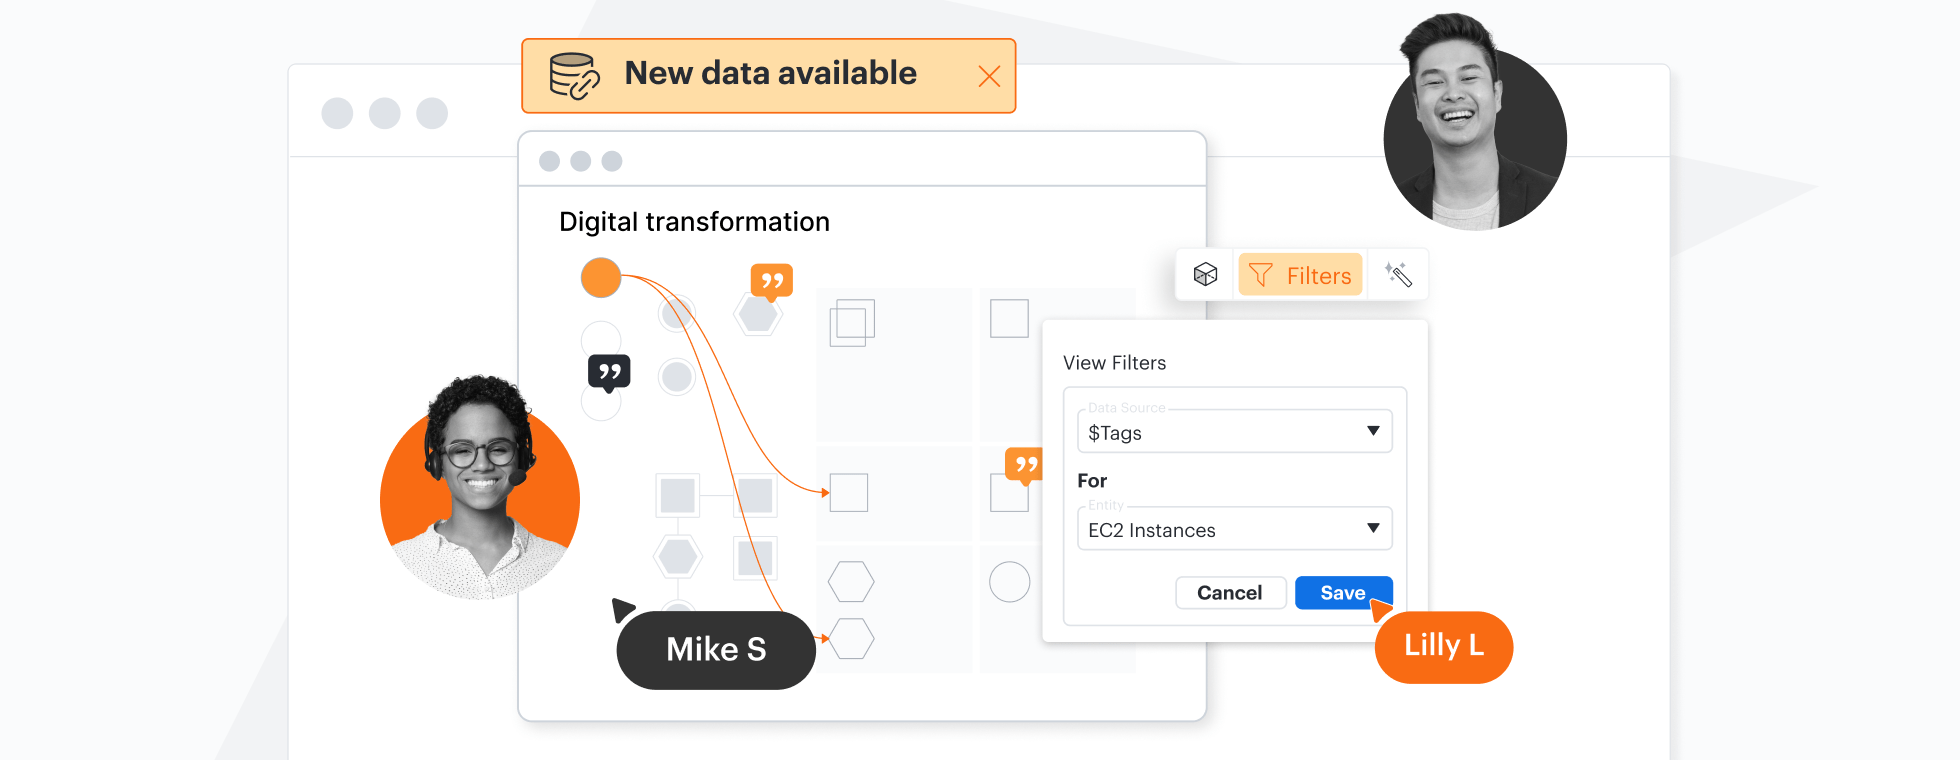Image resolution: width=1960 pixels, height=760 pixels.
Task: Click the Lilly L collaborator label
Action: 1443,646
